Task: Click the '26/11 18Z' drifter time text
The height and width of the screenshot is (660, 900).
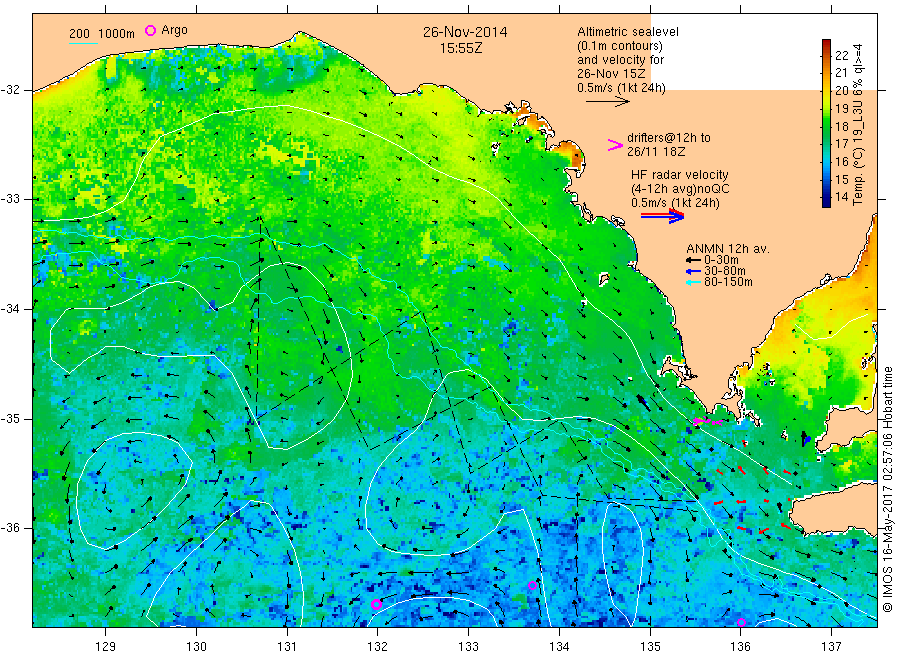Action: [656, 152]
